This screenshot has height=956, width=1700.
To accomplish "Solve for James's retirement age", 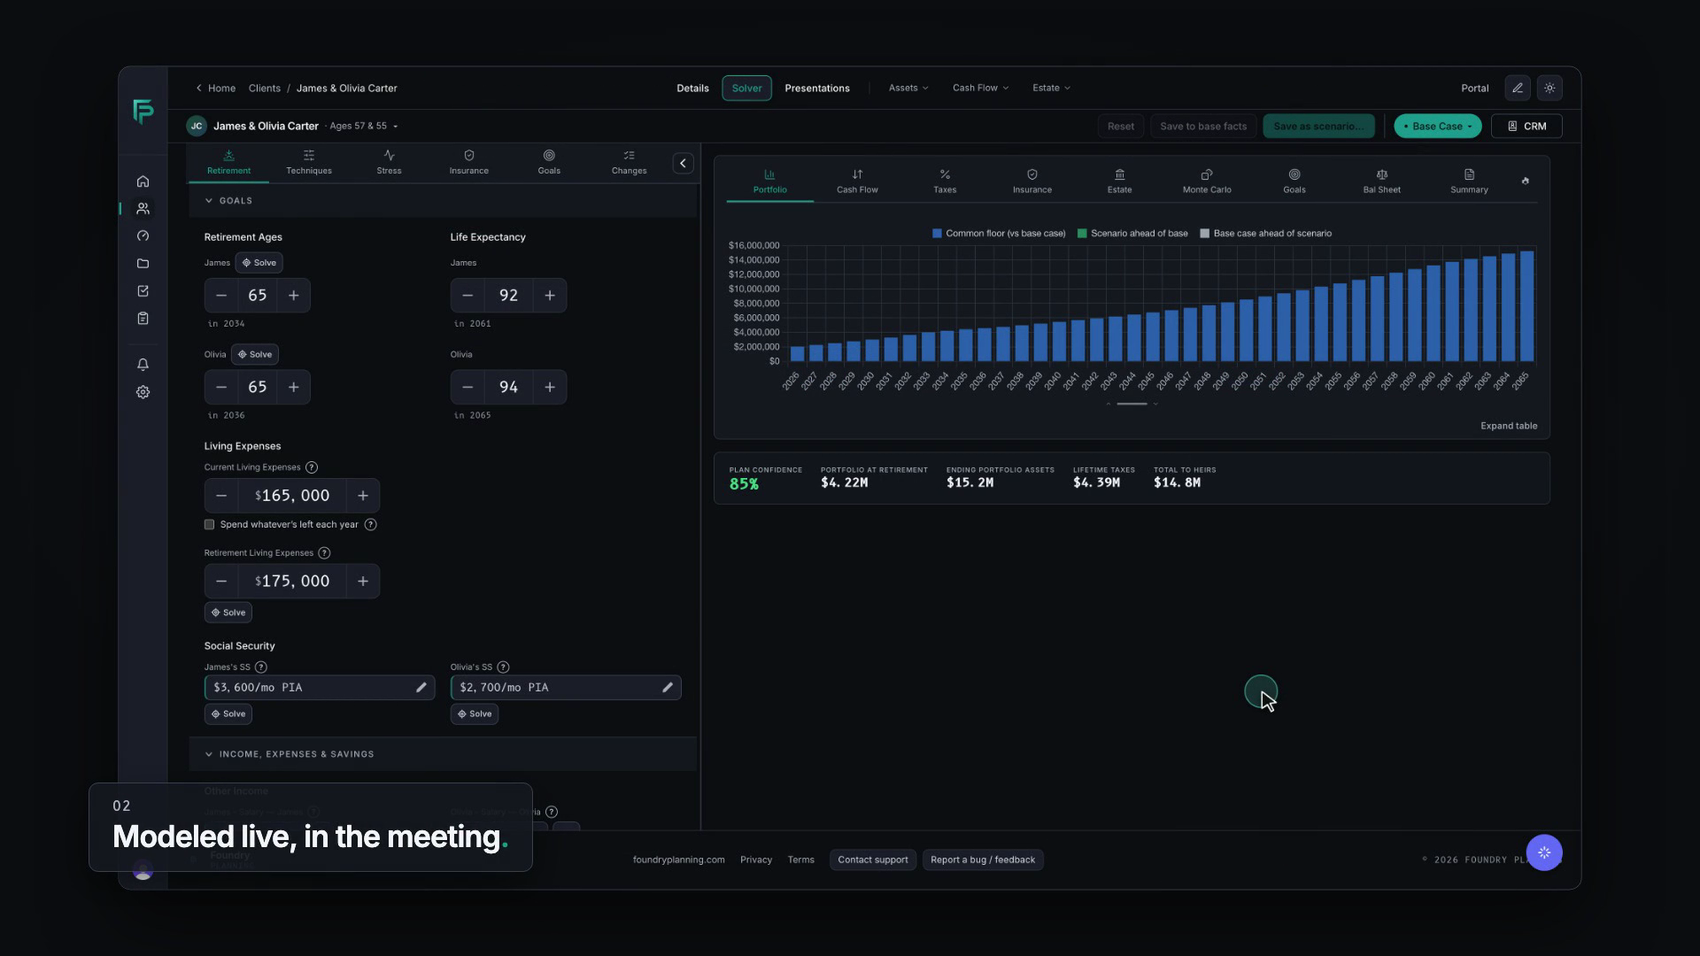I will tap(259, 263).
